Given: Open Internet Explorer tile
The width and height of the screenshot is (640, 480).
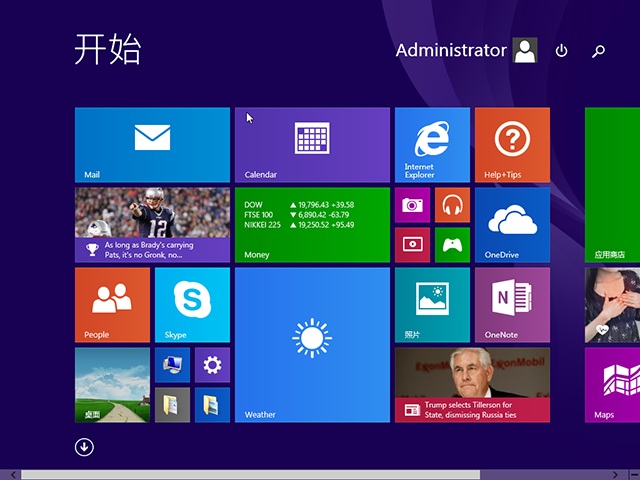Looking at the screenshot, I should point(432,144).
